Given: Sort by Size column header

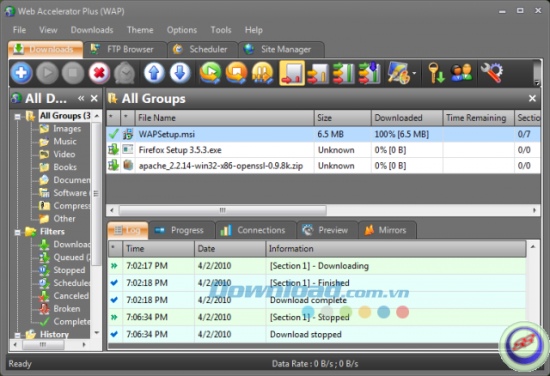Looking at the screenshot, I should point(343,118).
